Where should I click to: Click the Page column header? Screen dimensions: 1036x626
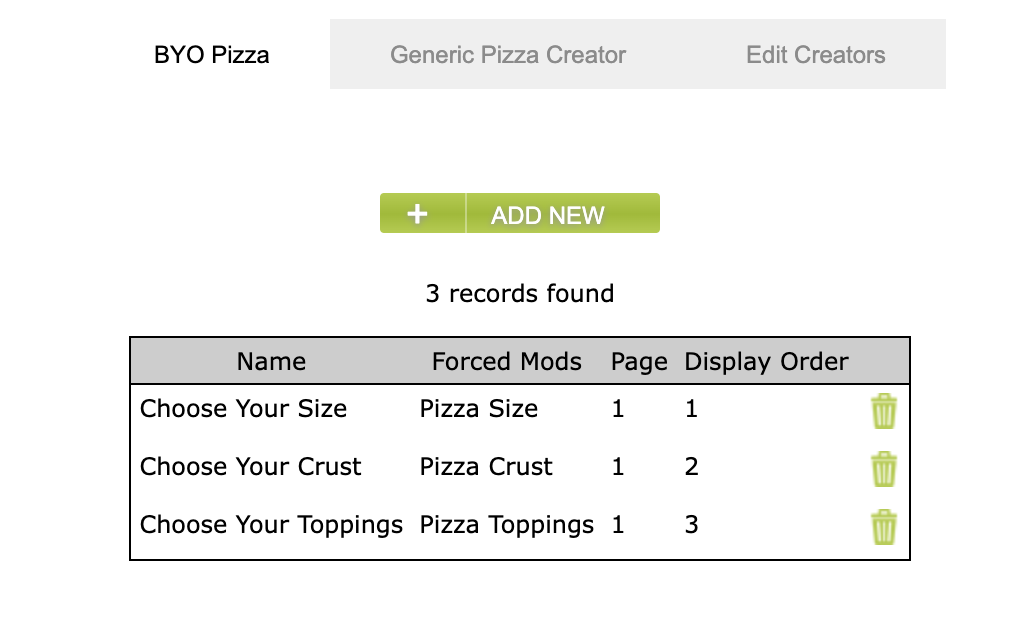coord(639,361)
